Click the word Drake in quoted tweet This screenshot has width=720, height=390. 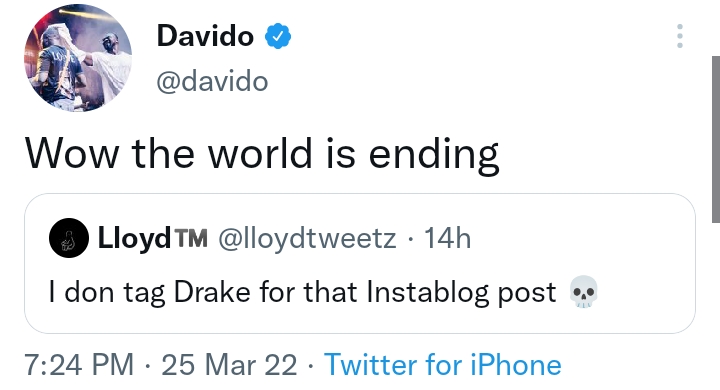(212, 292)
